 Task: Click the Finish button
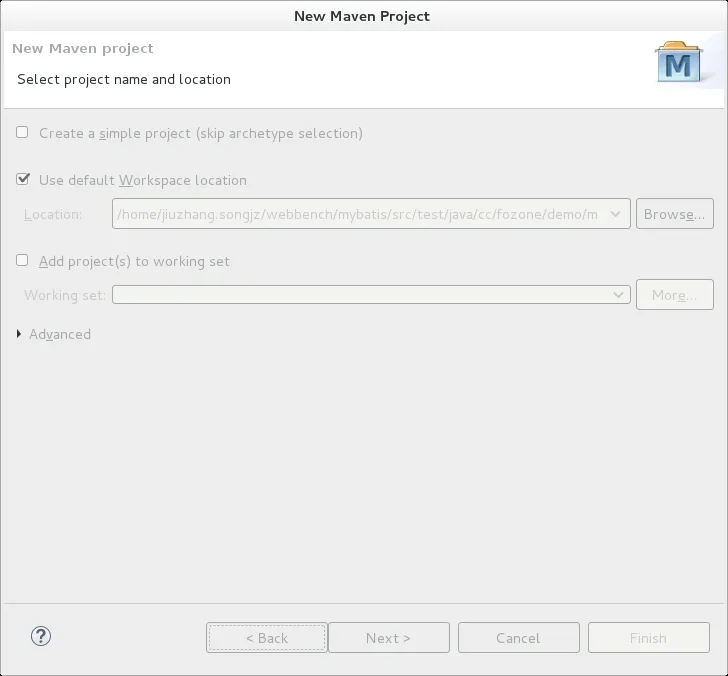pos(649,637)
